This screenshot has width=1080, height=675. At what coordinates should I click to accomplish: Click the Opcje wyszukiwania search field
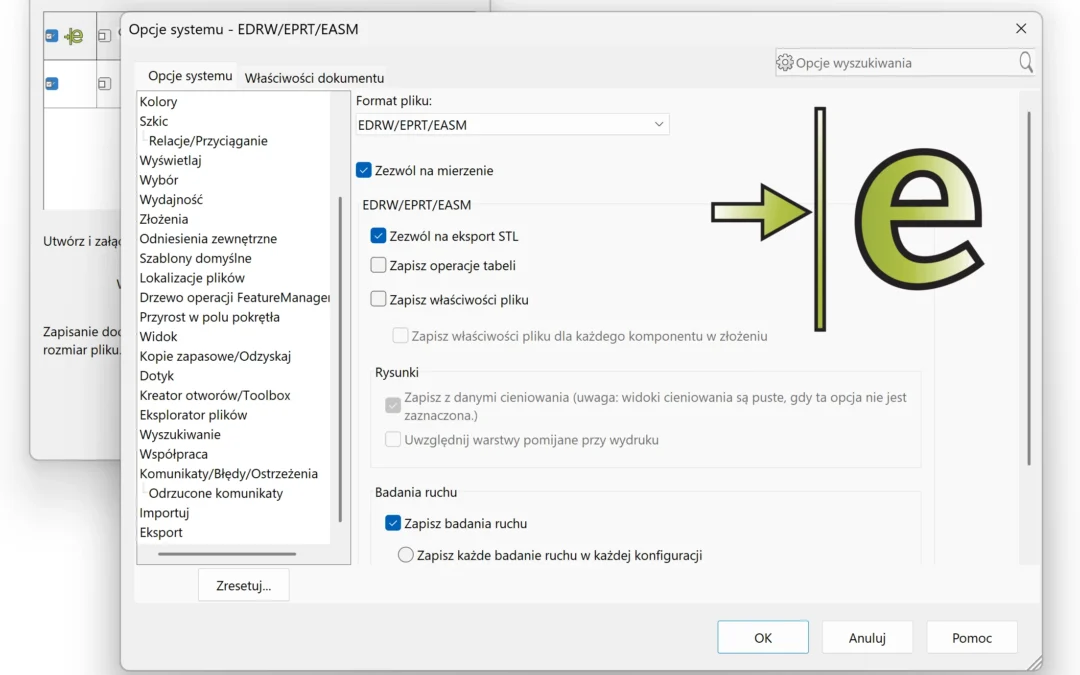tap(904, 63)
